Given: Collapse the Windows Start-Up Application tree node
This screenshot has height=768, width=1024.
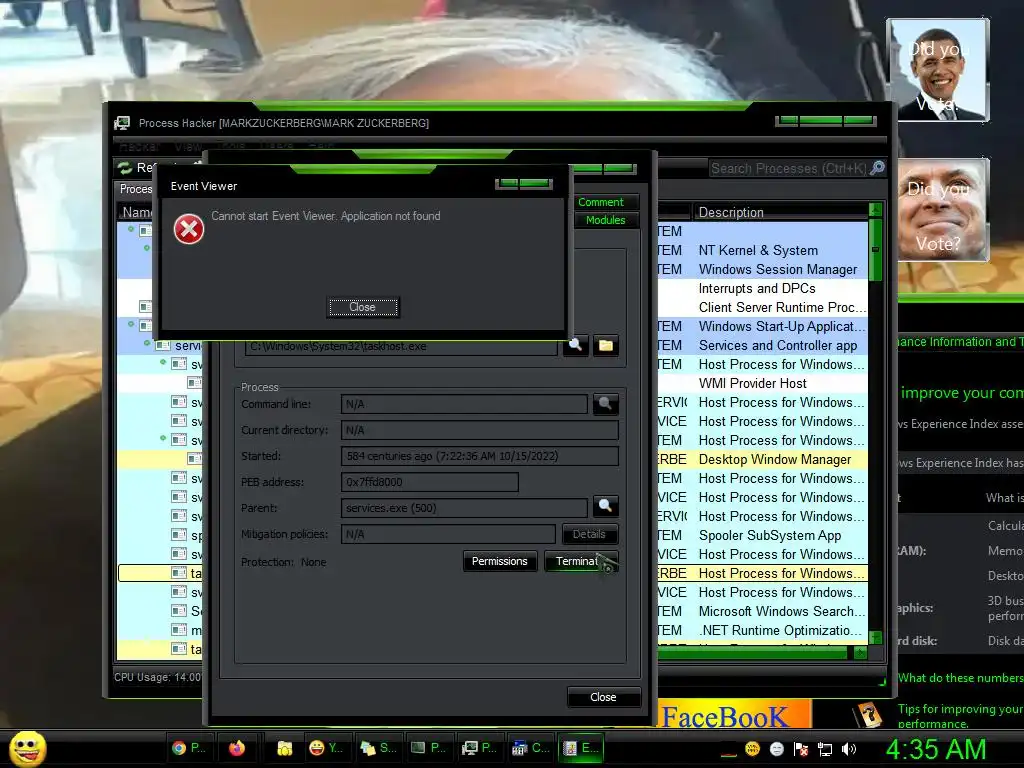Looking at the screenshot, I should pos(131,324).
